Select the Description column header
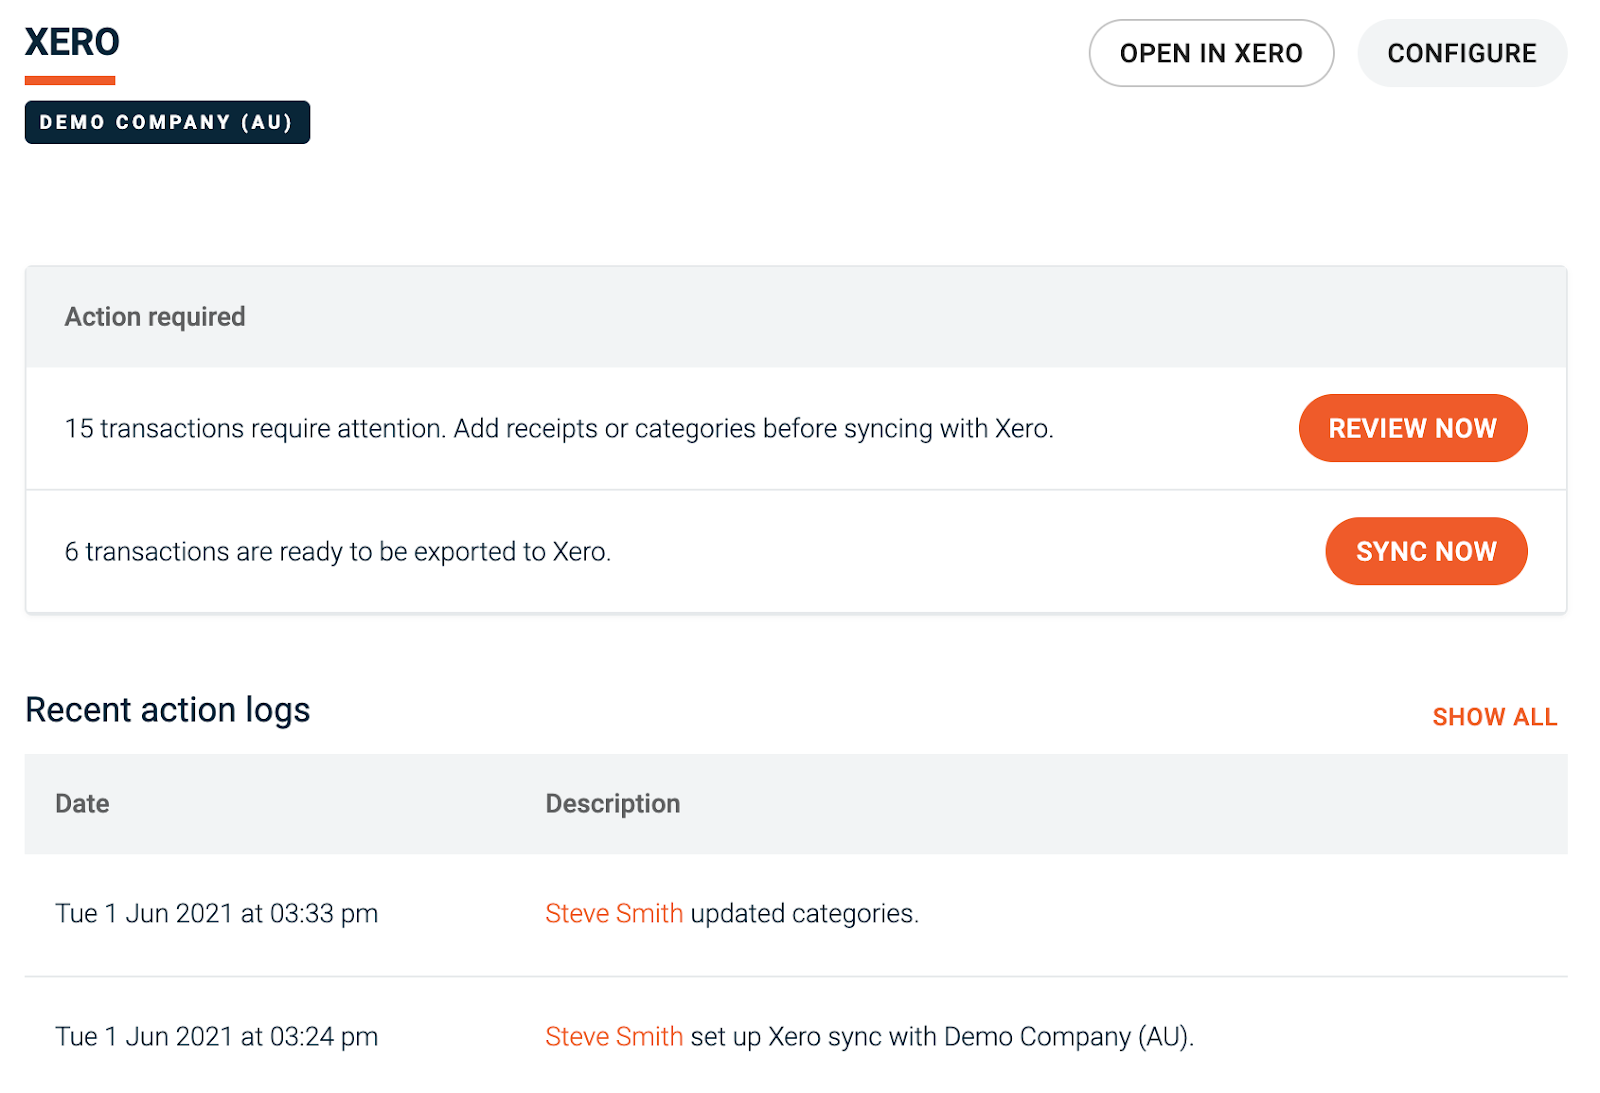1600x1093 pixels. (612, 804)
